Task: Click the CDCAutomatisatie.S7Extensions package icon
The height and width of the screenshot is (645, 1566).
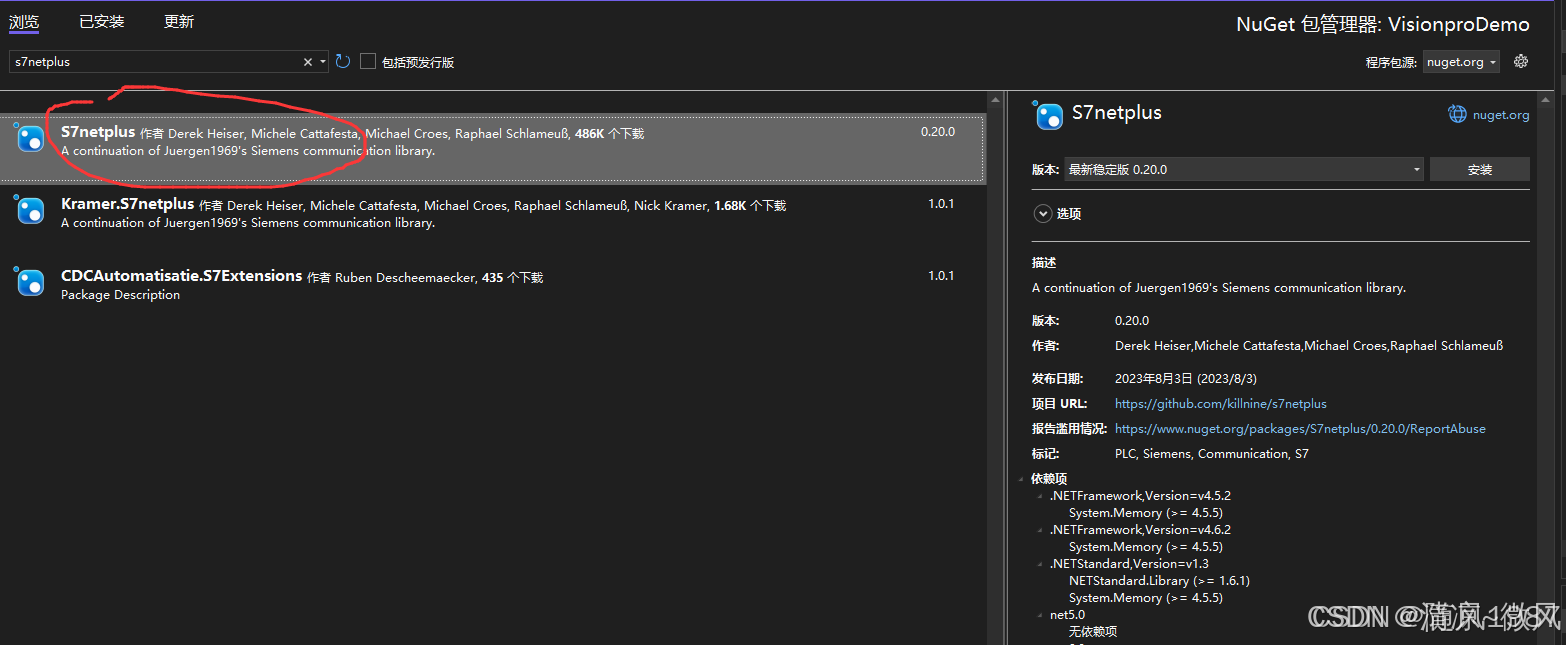Action: pos(30,283)
